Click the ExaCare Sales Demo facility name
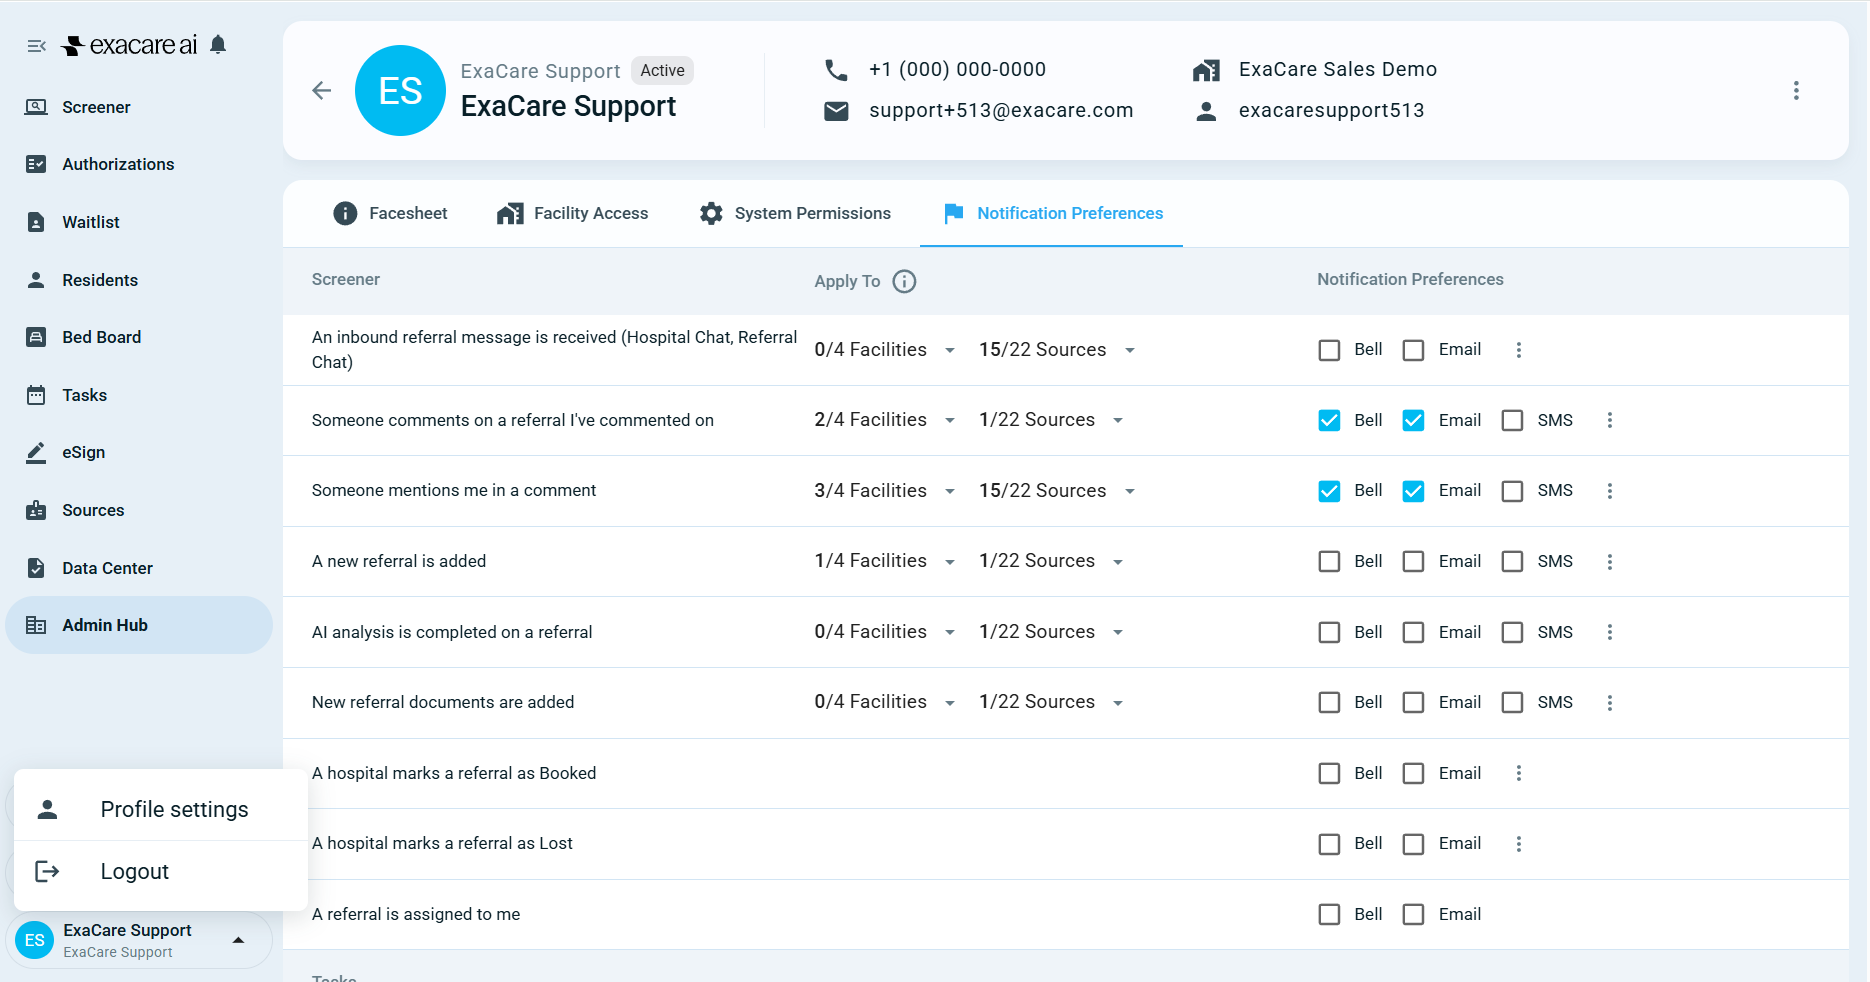Image resolution: width=1870 pixels, height=982 pixels. point(1338,69)
